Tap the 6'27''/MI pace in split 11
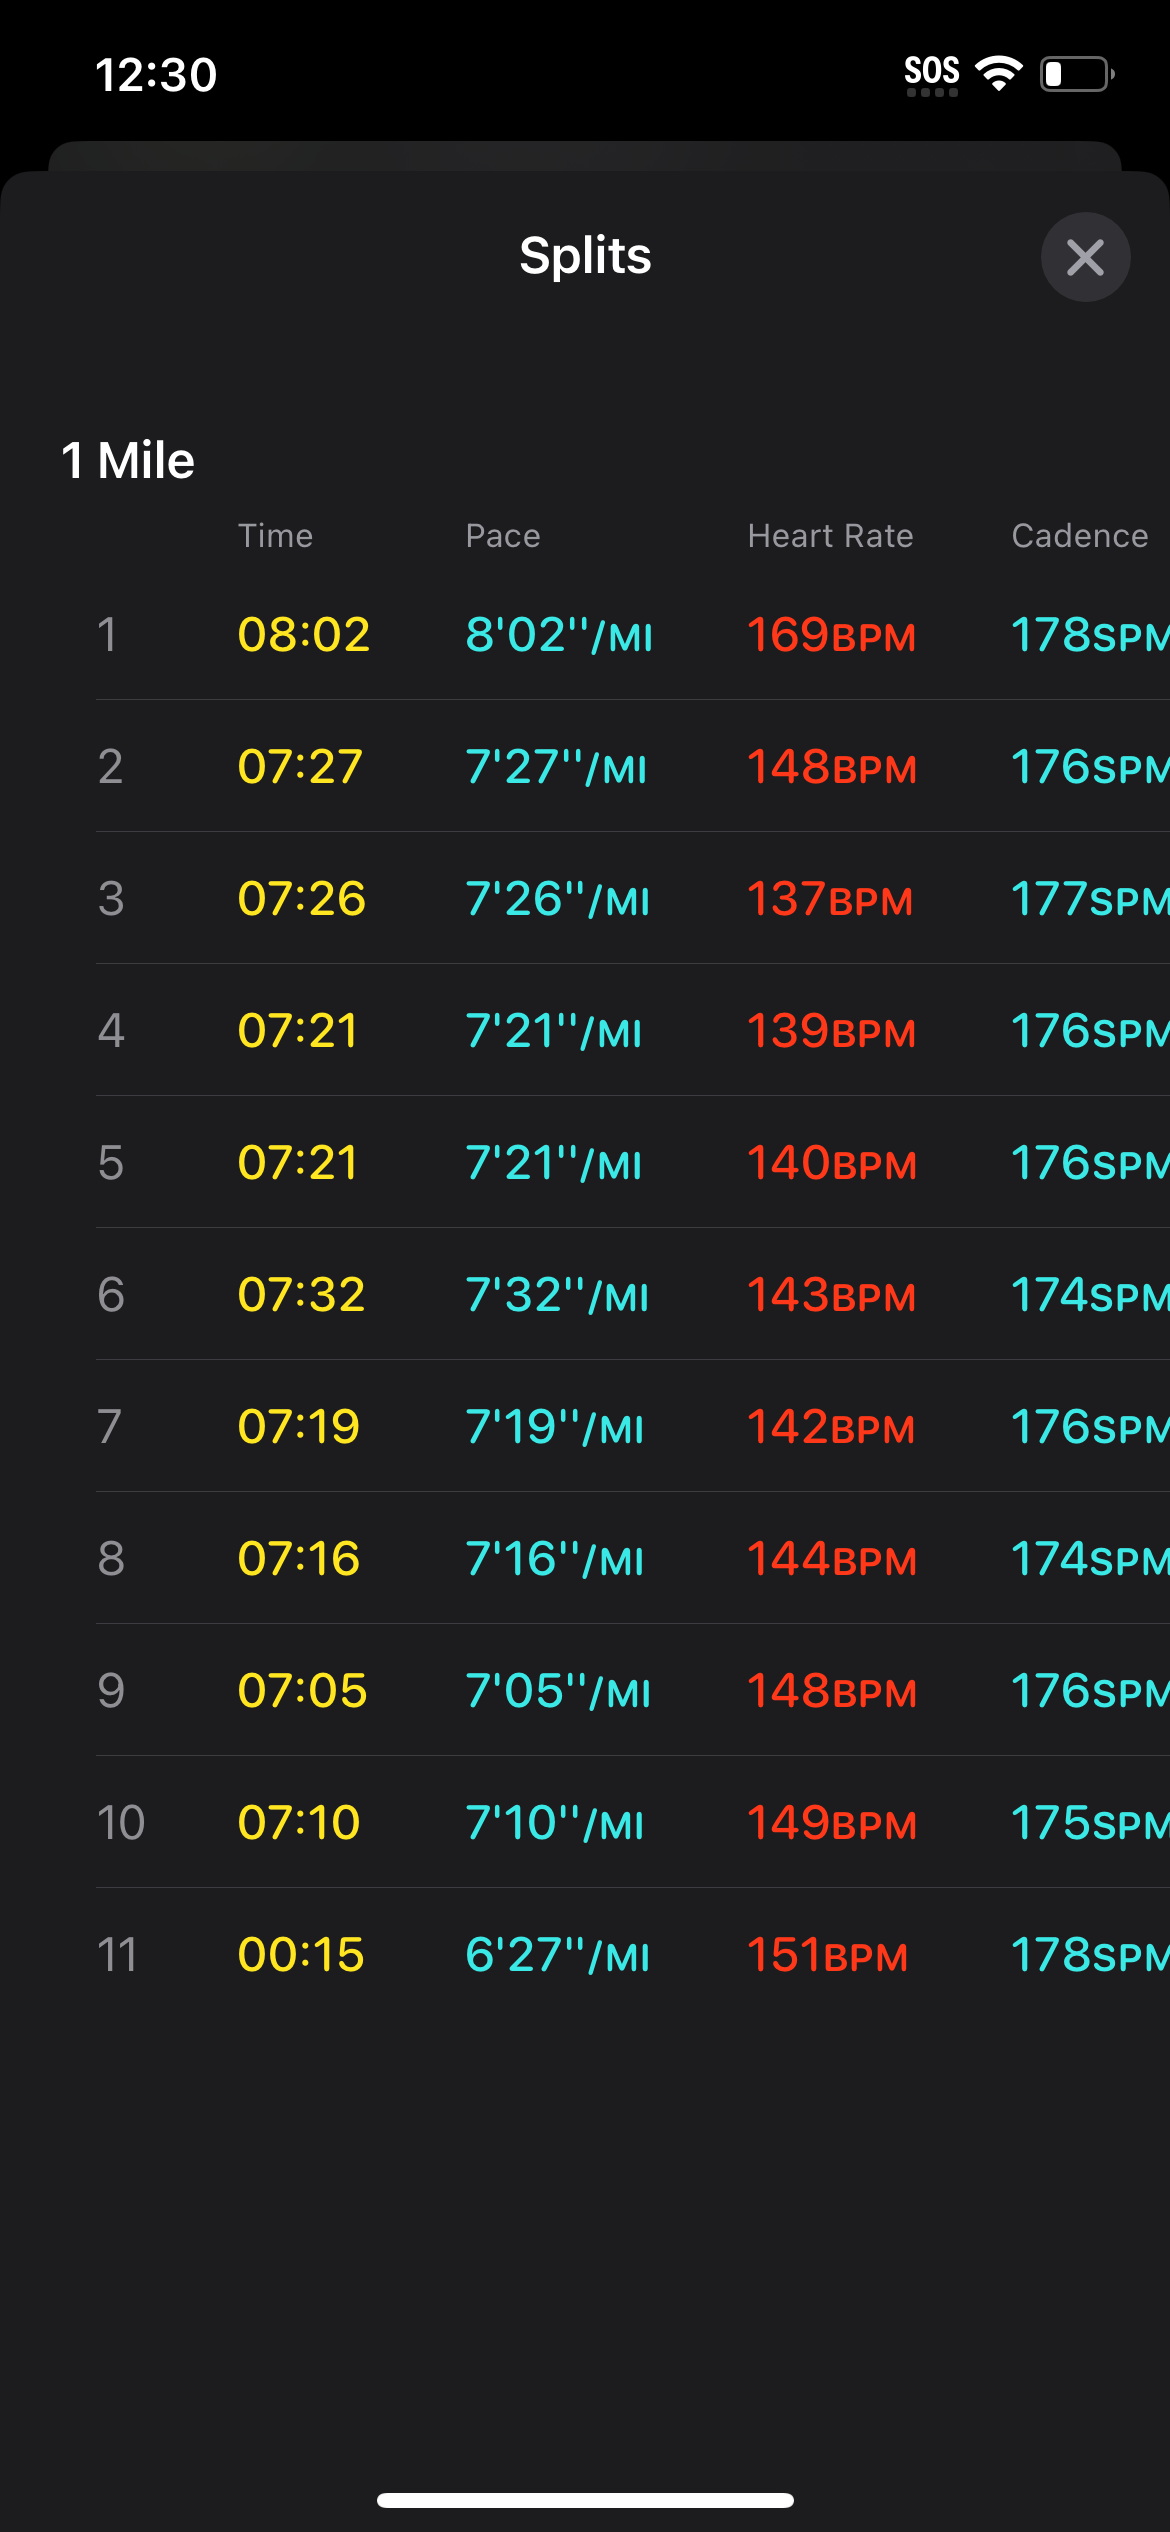This screenshot has width=1170, height=2532. tap(558, 1955)
